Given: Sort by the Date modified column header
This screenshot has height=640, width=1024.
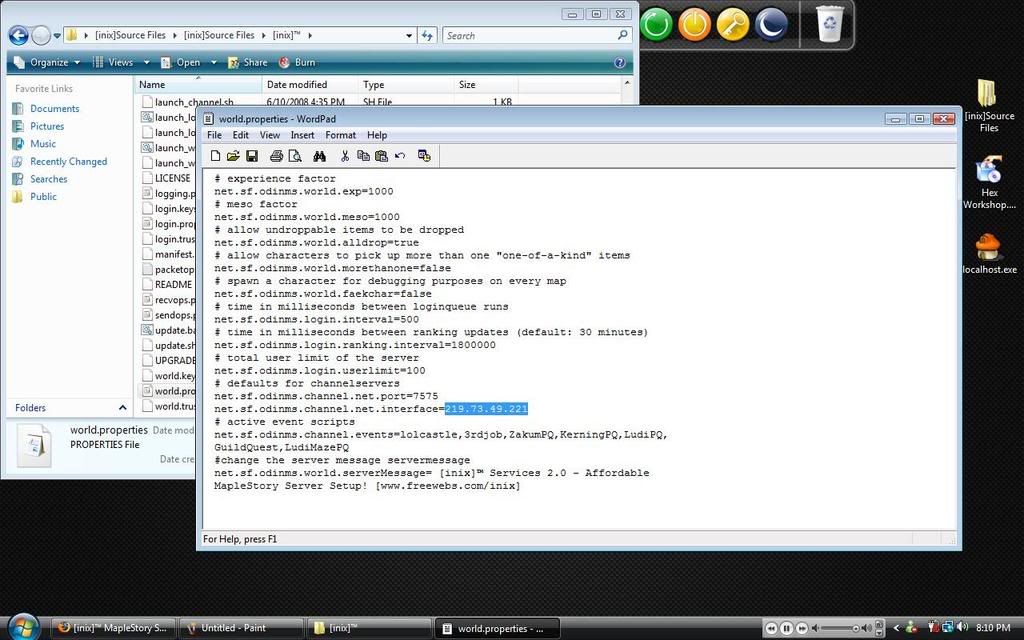Looking at the screenshot, I should (310, 84).
